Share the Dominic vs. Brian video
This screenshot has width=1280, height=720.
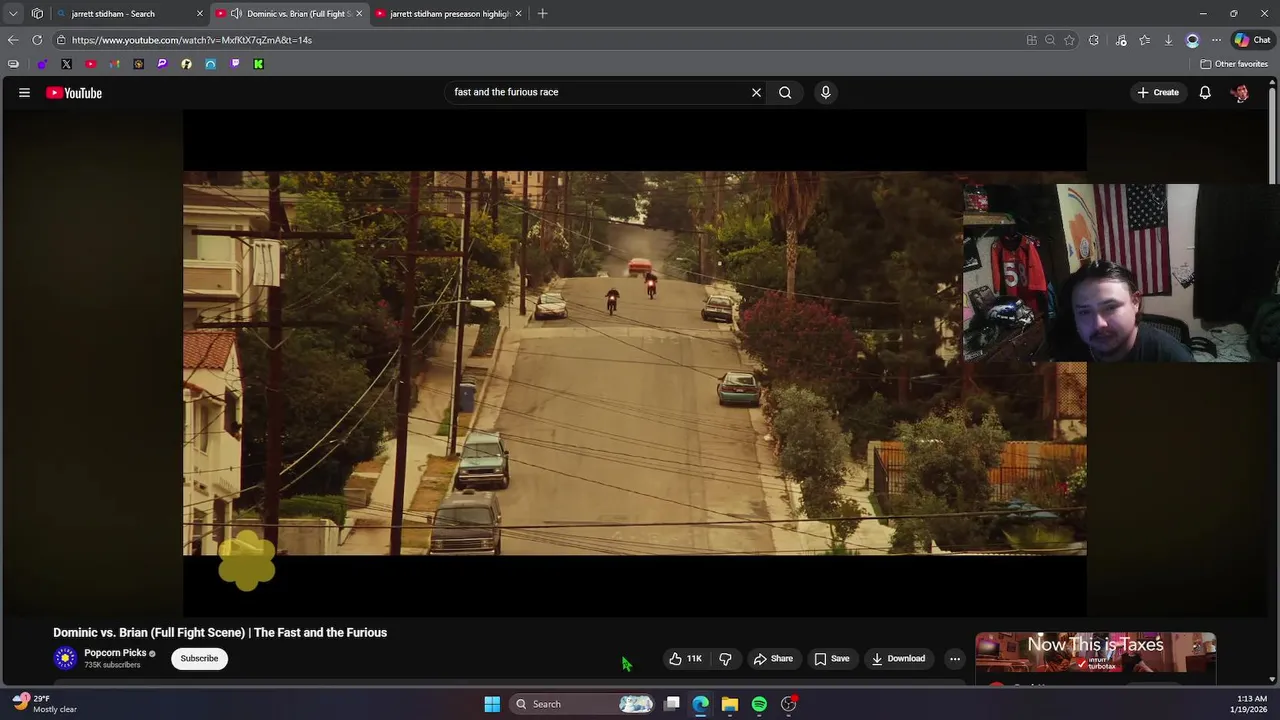[x=773, y=658]
